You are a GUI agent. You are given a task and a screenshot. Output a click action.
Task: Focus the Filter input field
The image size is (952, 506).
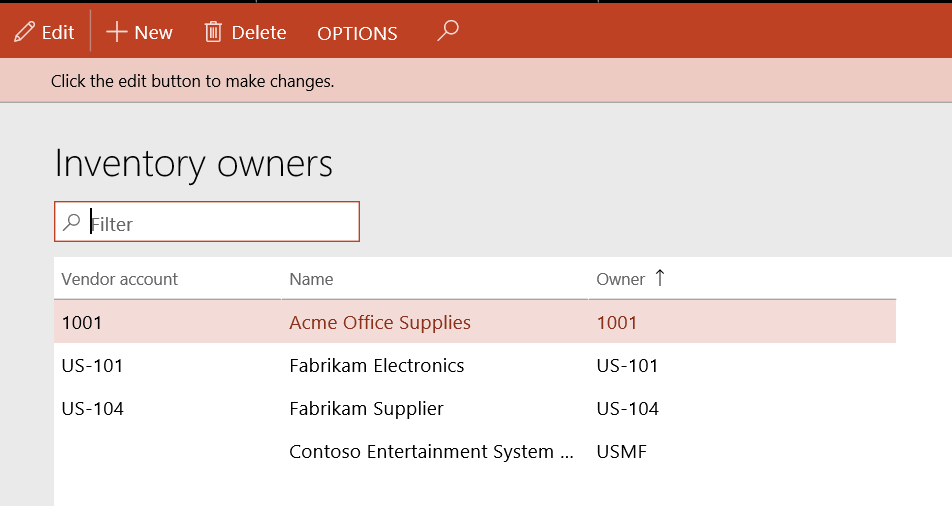click(x=207, y=222)
